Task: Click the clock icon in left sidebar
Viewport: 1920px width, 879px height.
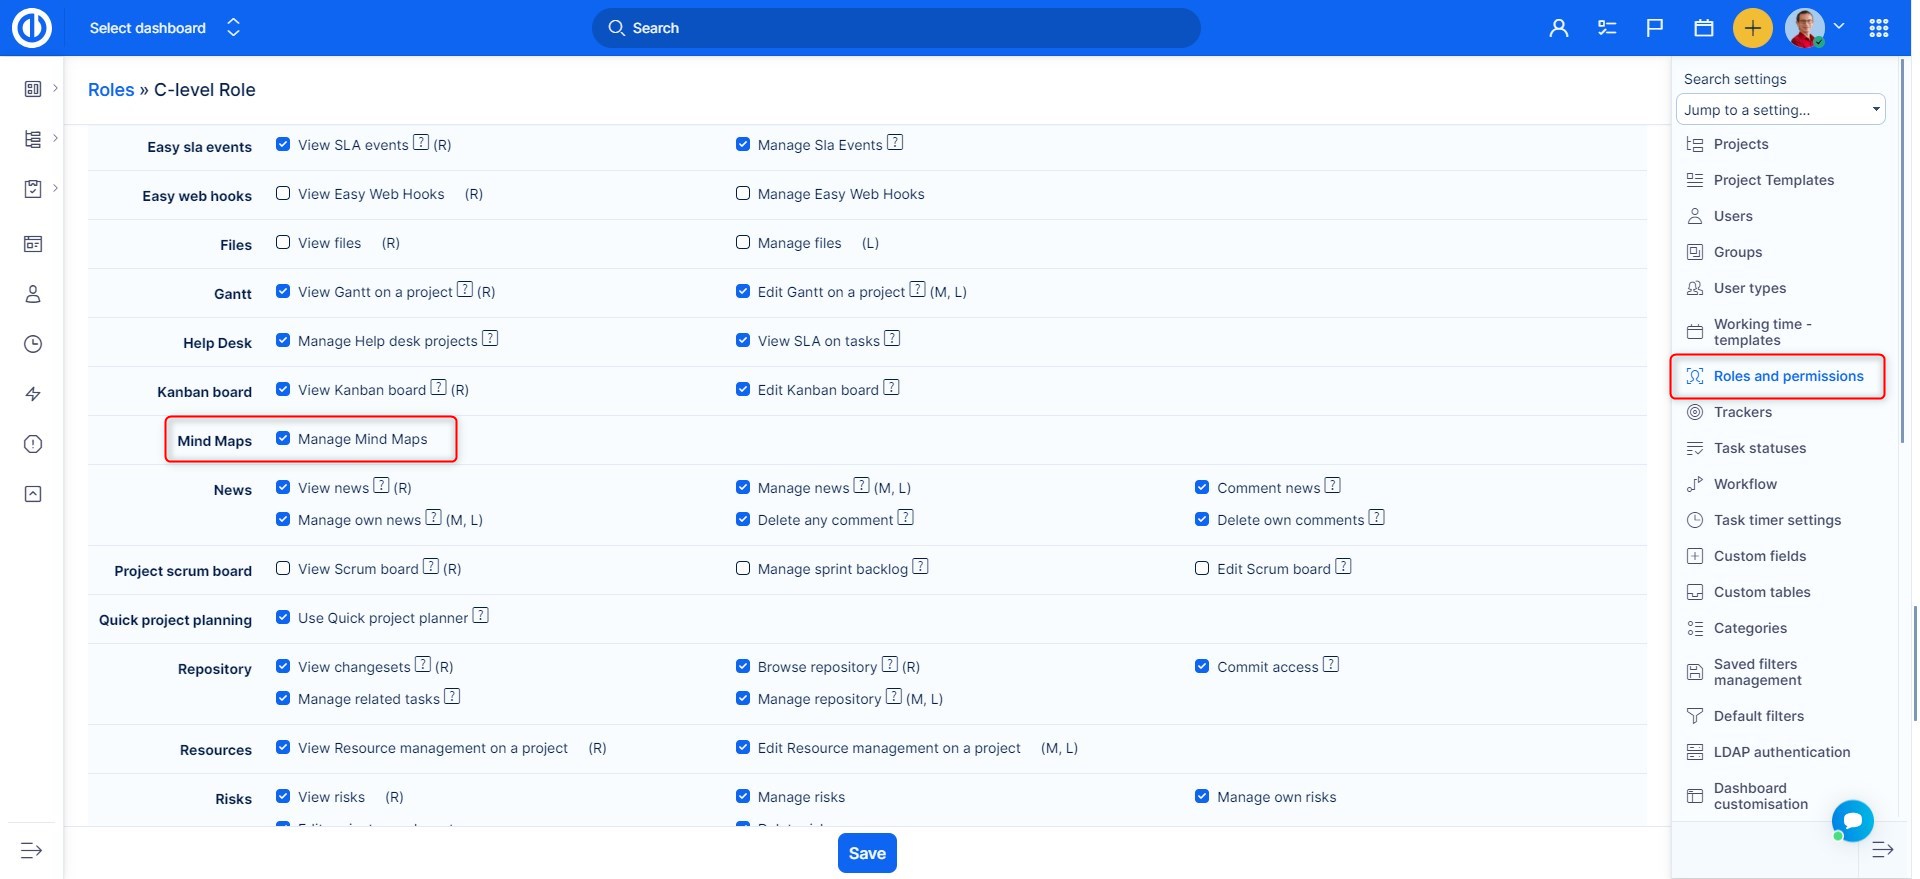Action: [x=33, y=344]
